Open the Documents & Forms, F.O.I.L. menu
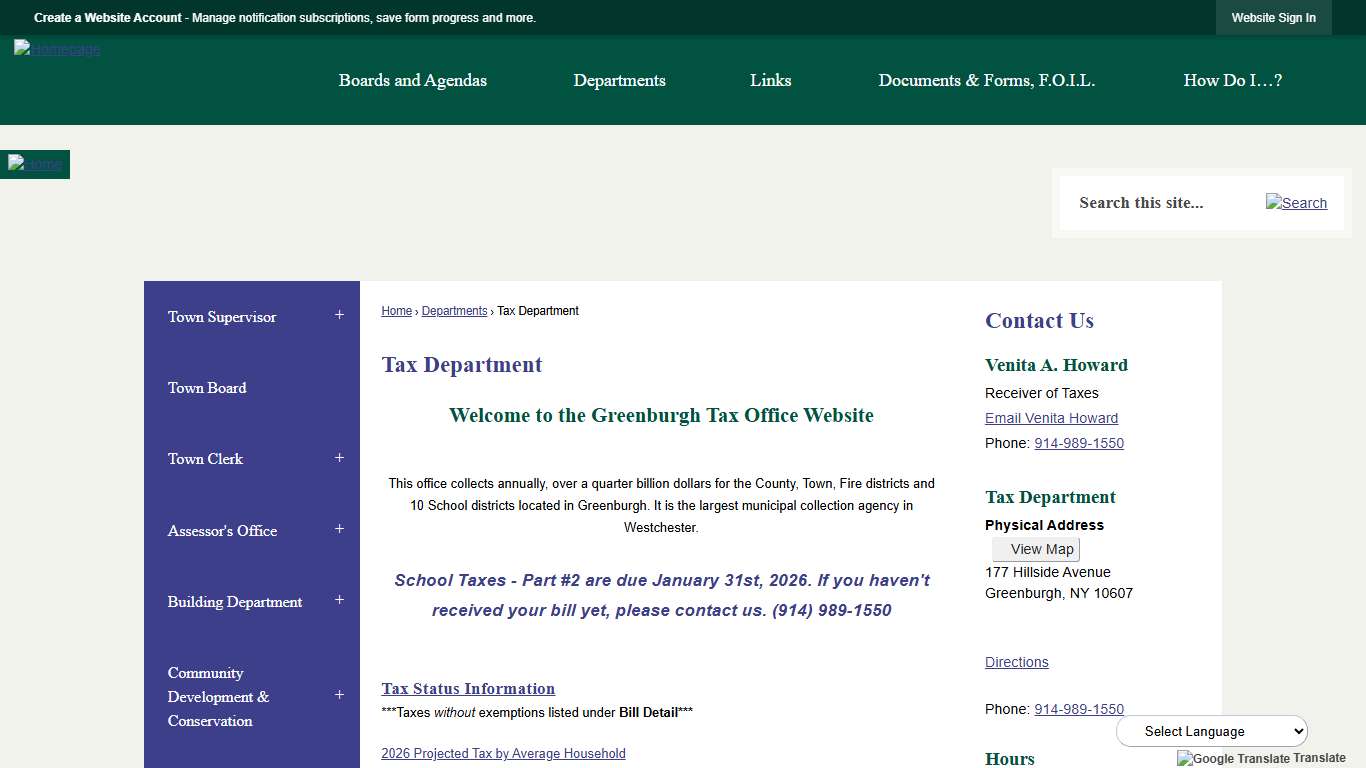The image size is (1366, 768). [x=986, y=80]
